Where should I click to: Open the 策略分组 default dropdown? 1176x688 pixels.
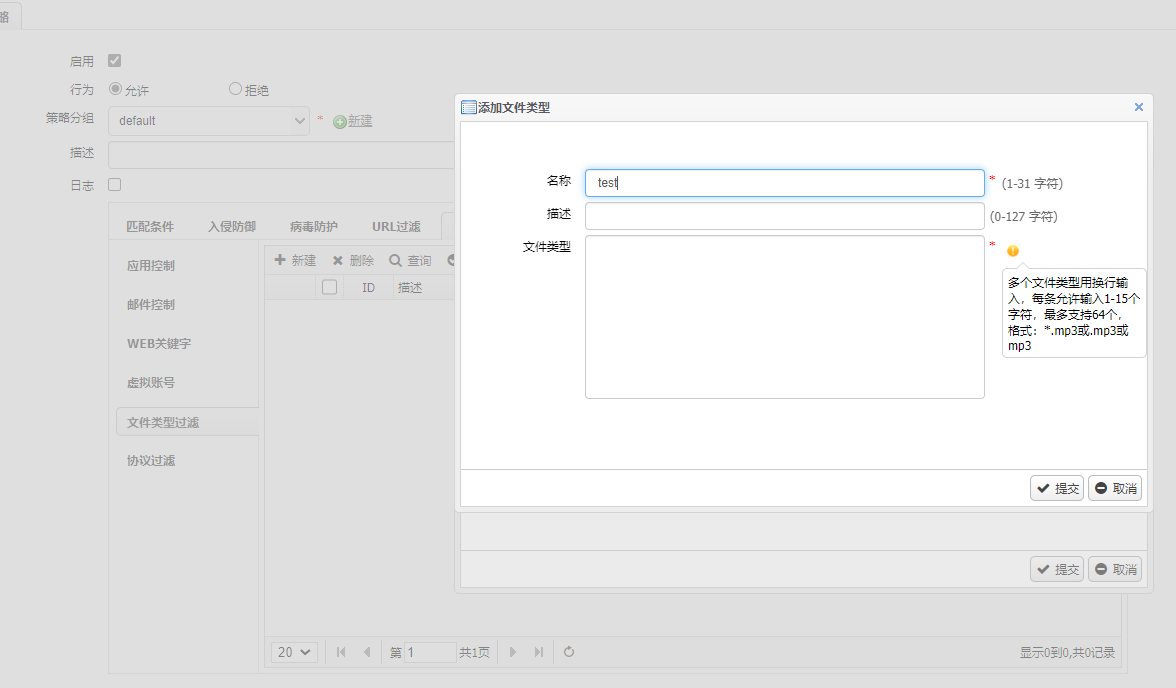click(209, 121)
